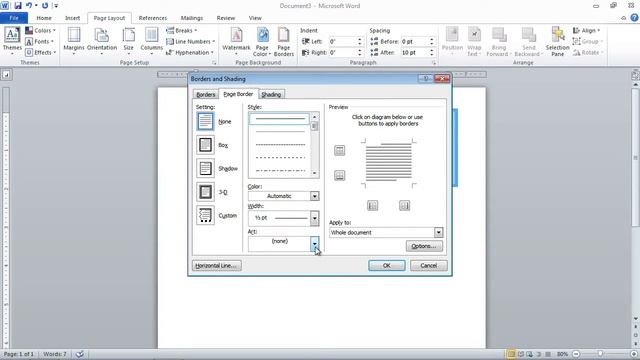This screenshot has width=640, height=360.
Task: Click the Orientation icon
Action: [102, 41]
